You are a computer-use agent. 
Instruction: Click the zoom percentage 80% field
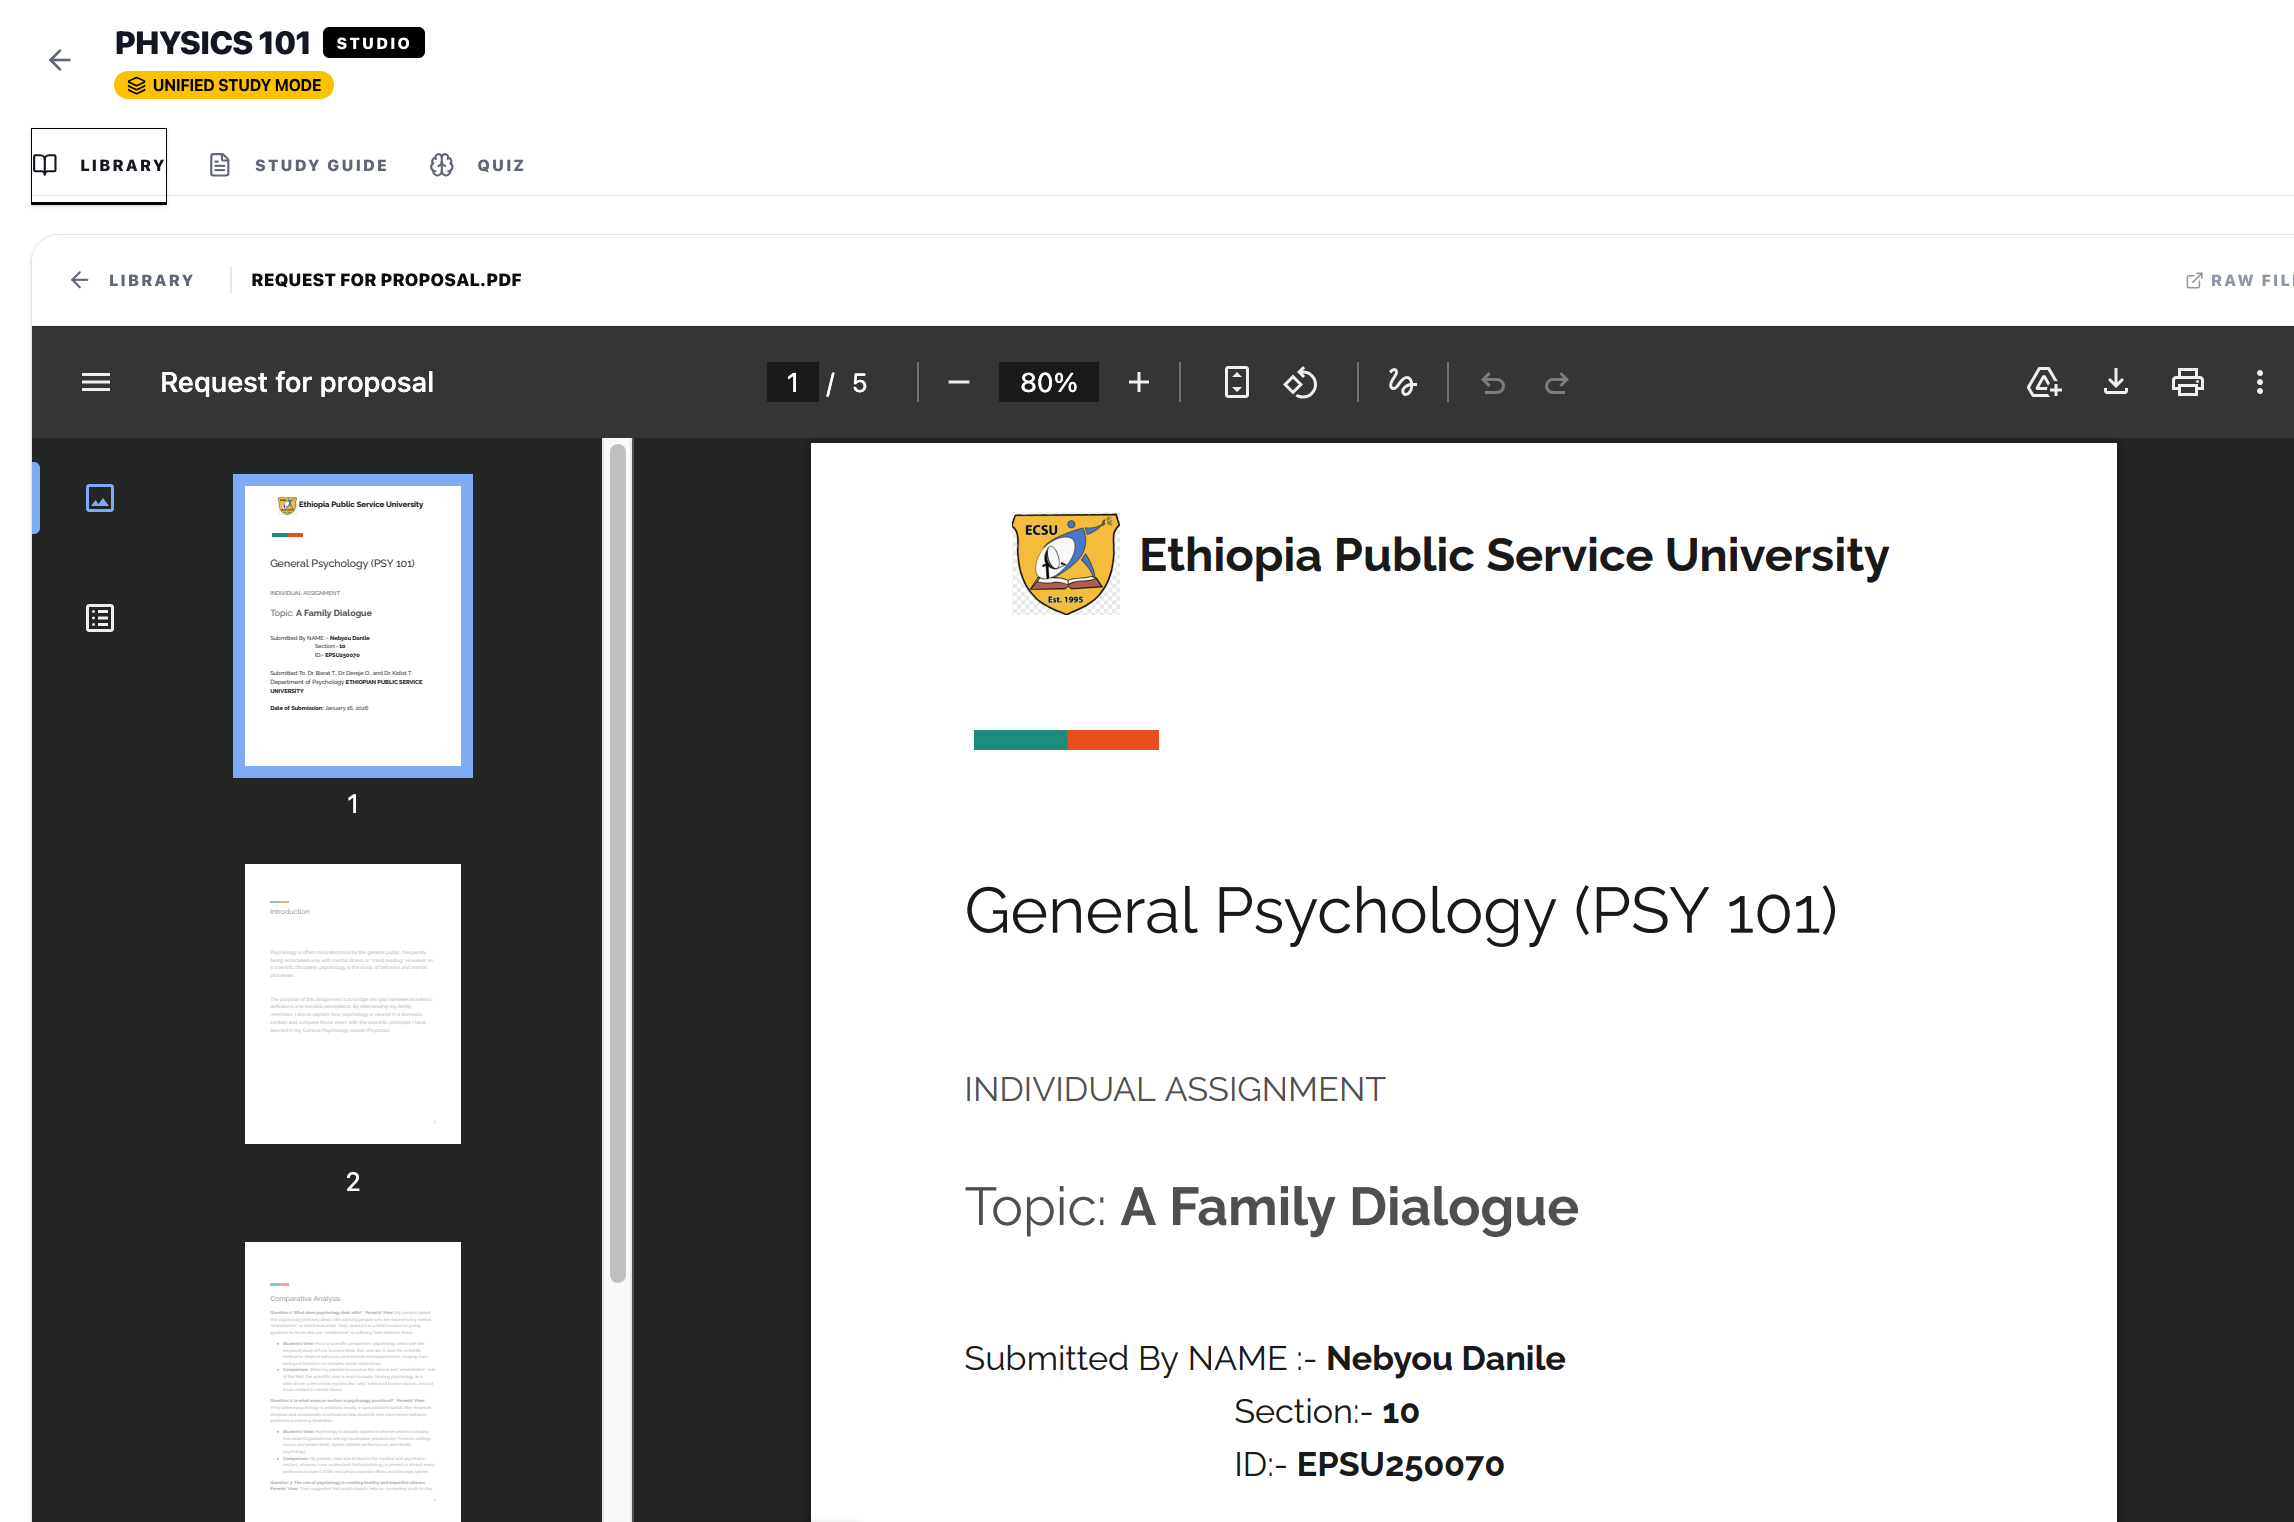coord(1048,382)
